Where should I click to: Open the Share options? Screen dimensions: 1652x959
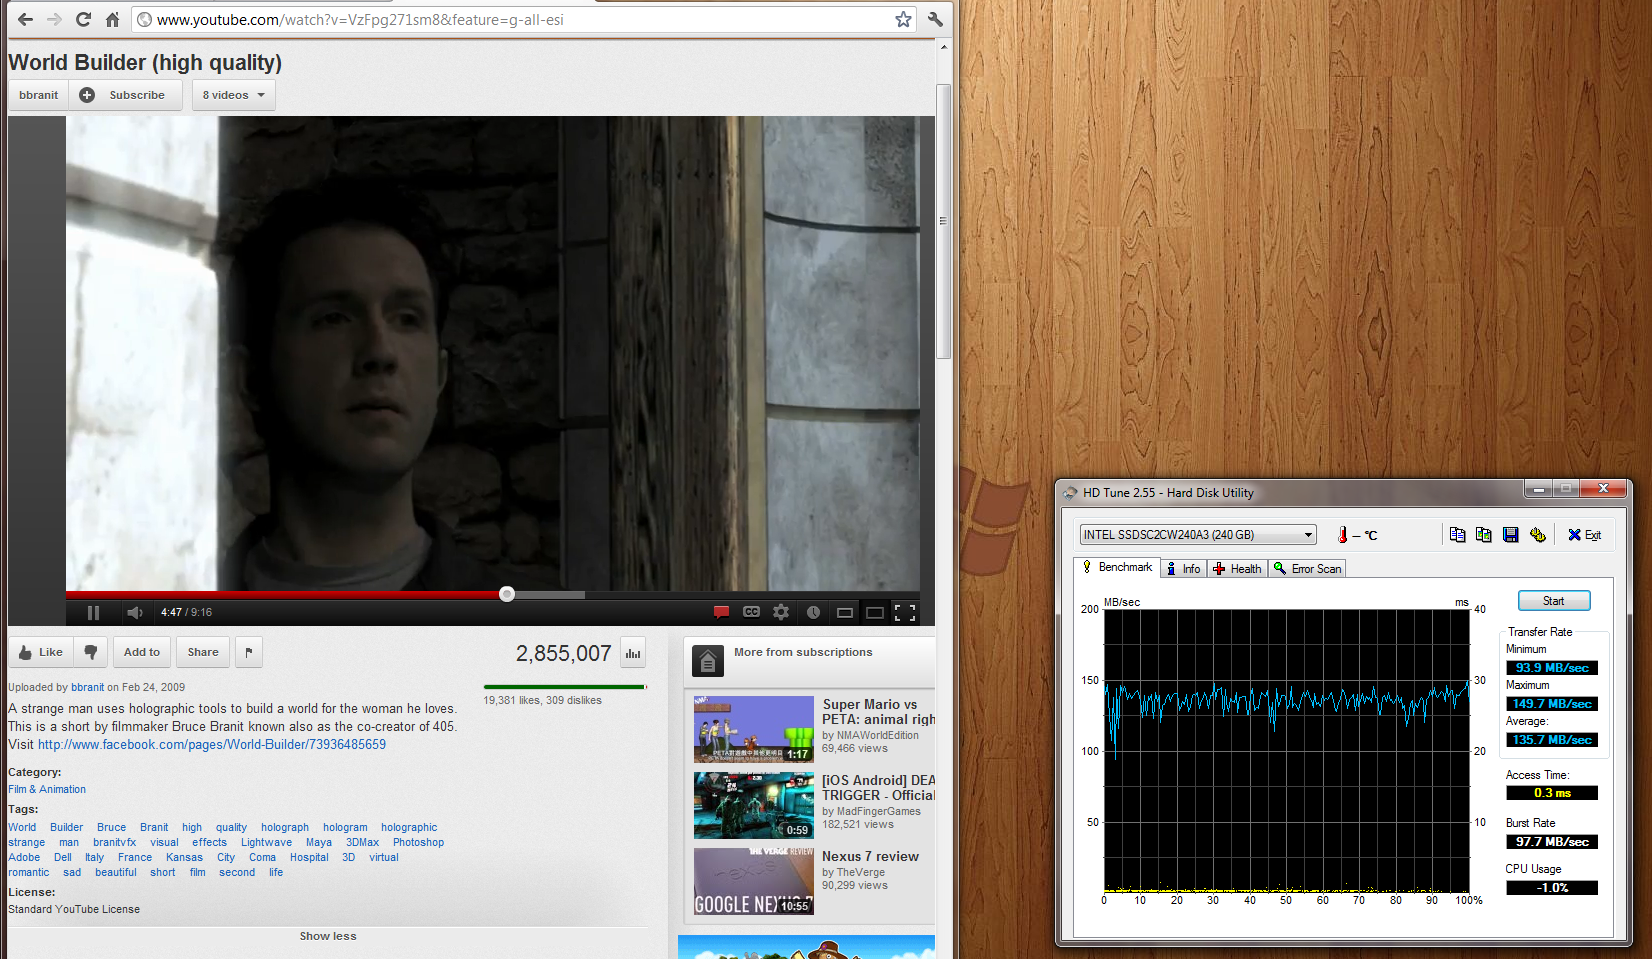[203, 652]
